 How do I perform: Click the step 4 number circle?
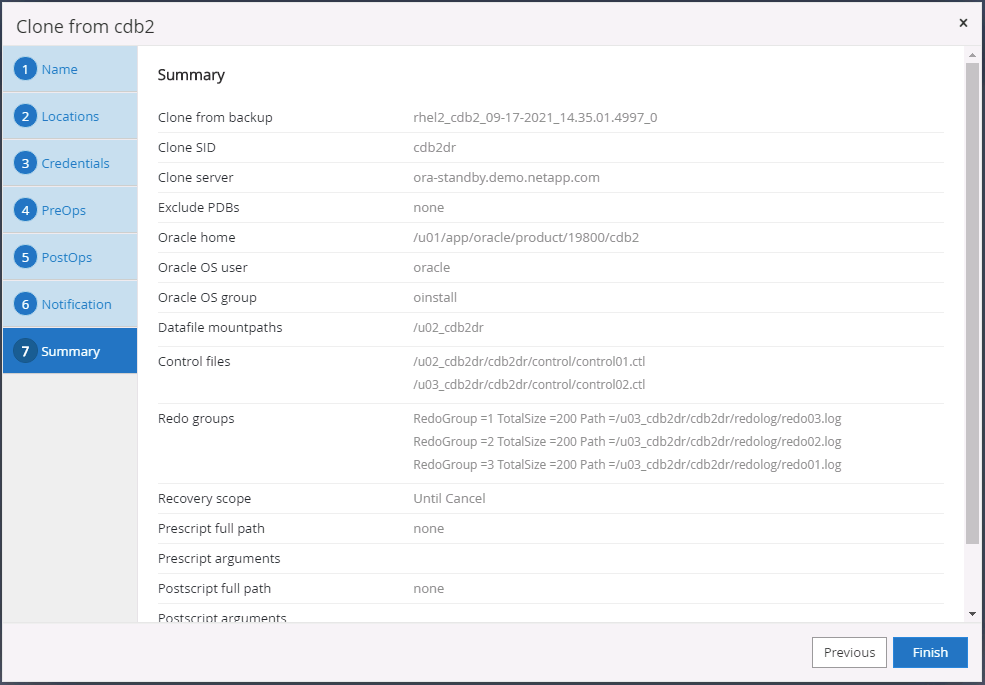pos(26,211)
